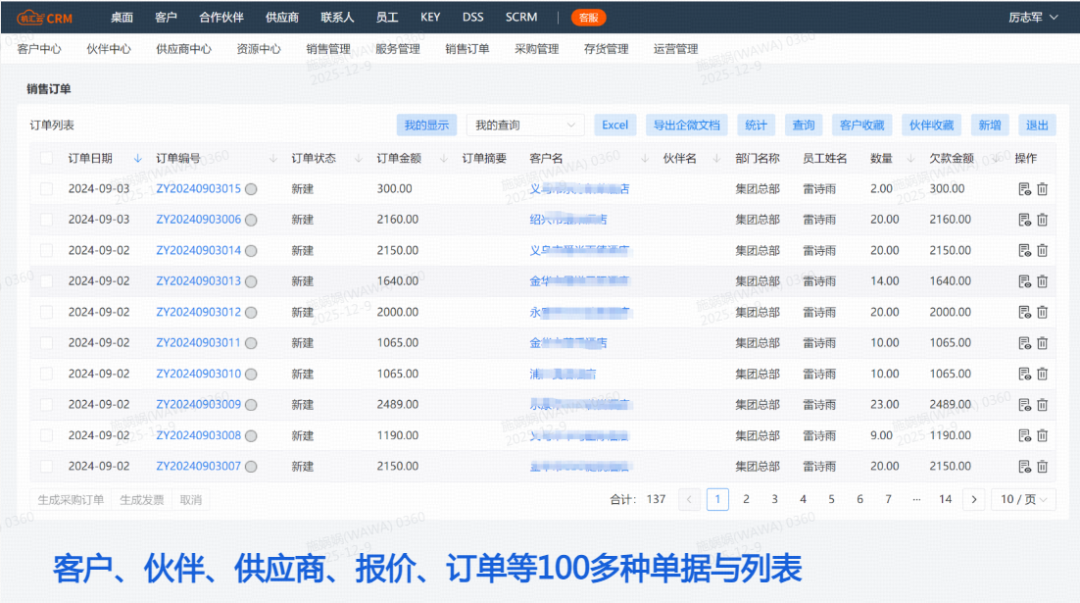Click the next-page arrow control
This screenshot has width=1080, height=603.
click(974, 498)
